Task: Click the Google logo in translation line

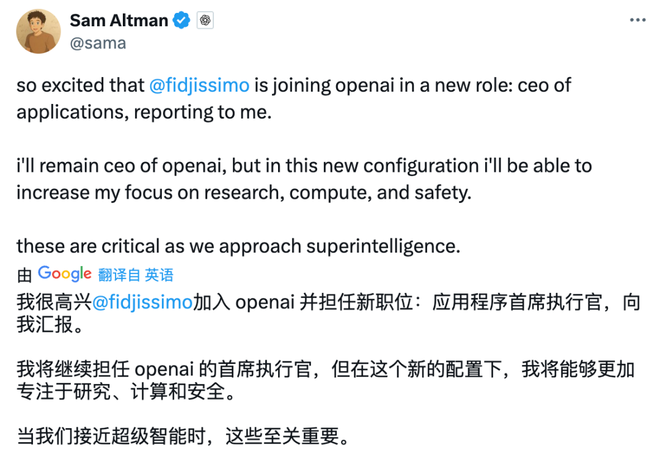Action: (x=65, y=274)
